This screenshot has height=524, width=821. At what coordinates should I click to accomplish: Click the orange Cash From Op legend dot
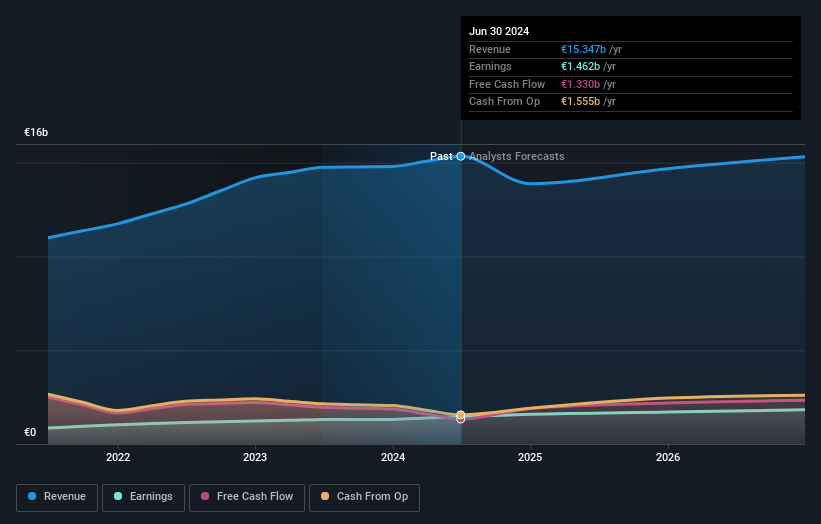[x=325, y=496]
